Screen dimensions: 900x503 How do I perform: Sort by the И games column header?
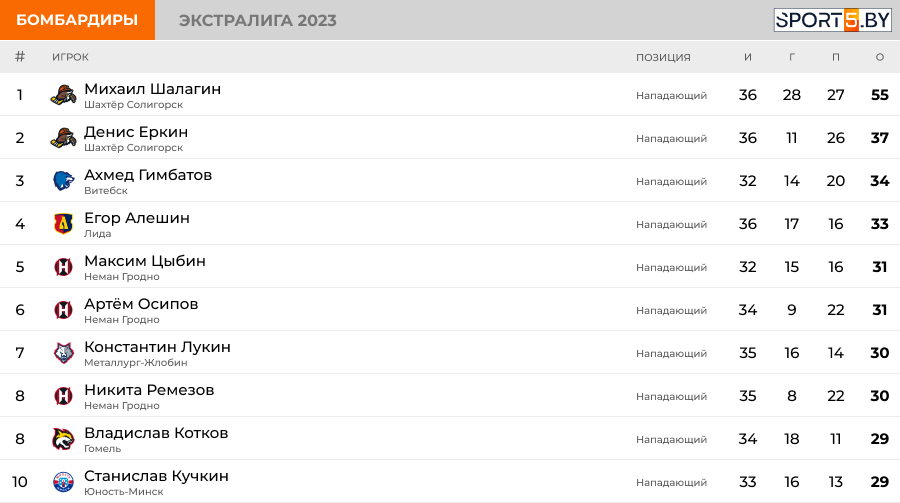click(x=748, y=57)
